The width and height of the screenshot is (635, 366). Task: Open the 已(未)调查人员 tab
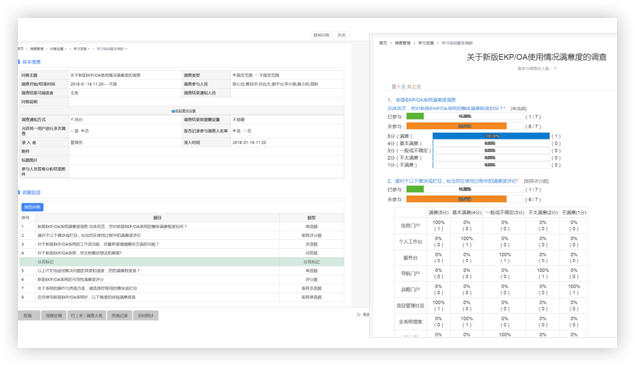[87, 315]
